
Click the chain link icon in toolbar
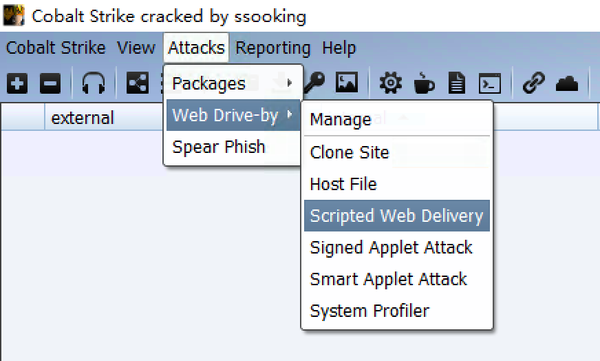pyautogui.click(x=534, y=83)
